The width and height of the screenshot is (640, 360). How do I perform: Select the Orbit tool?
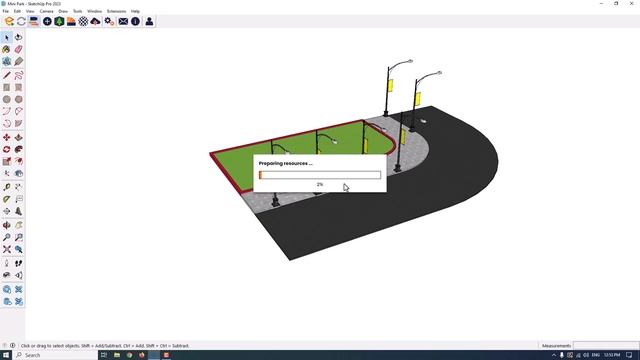point(7,225)
